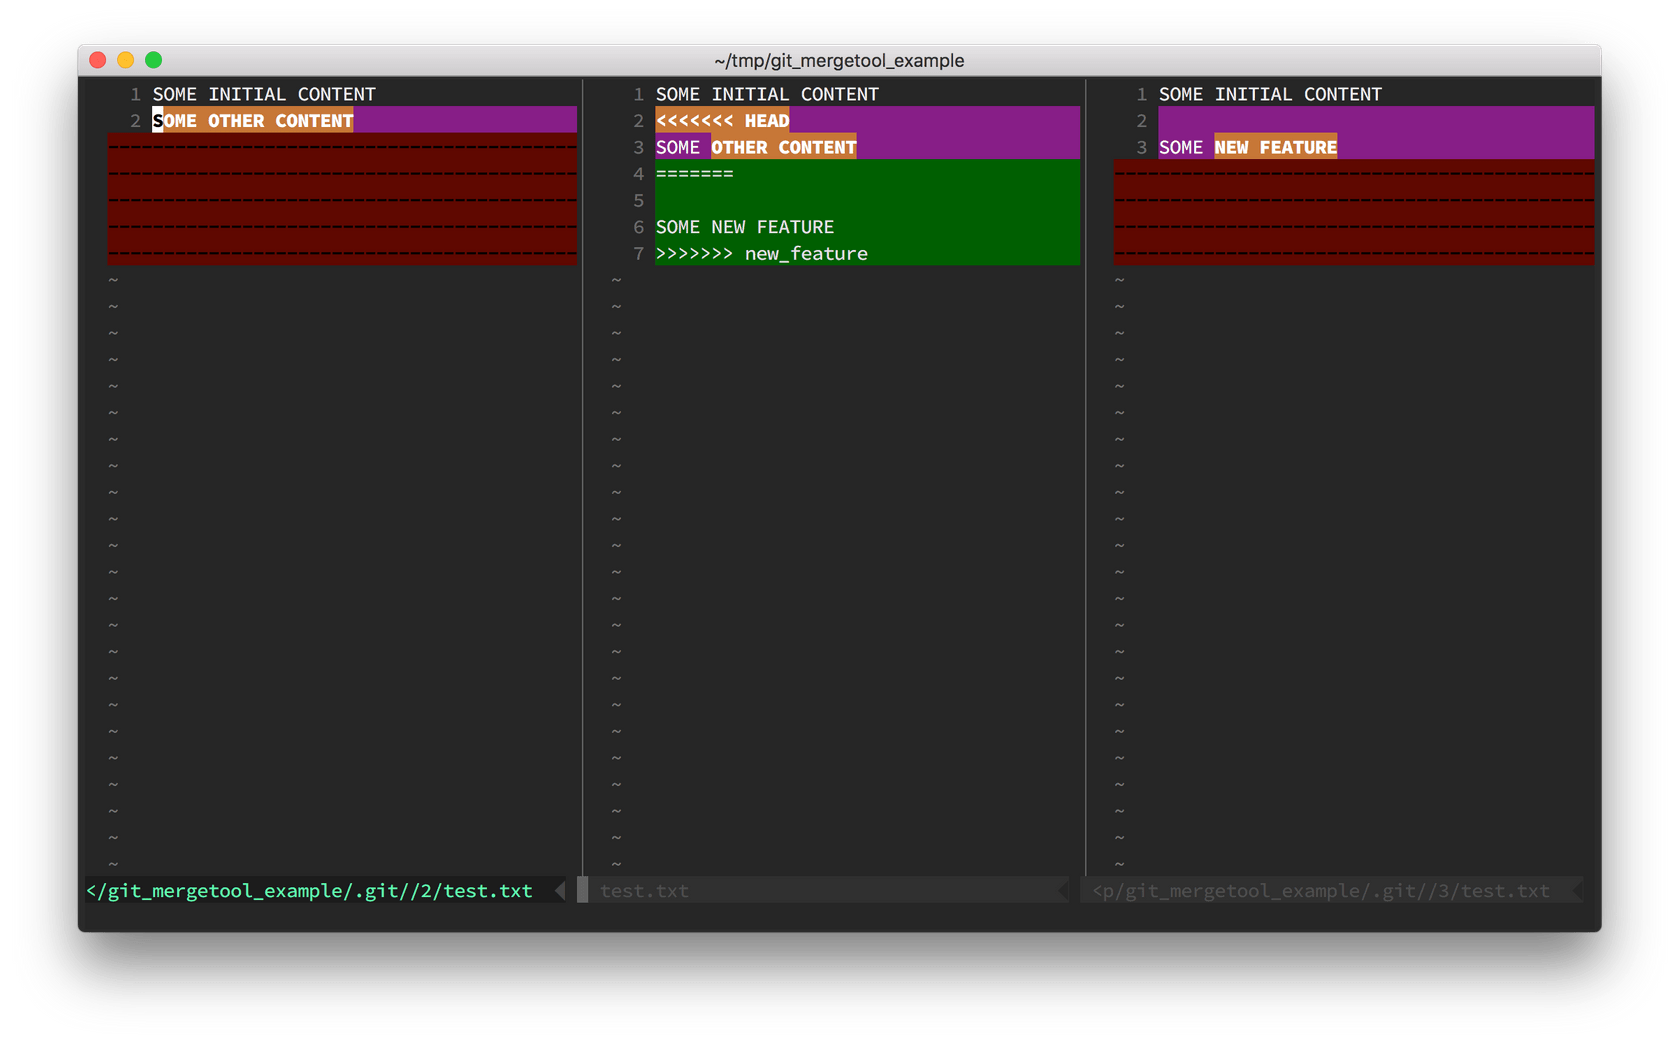Click 'SOME NEW FEATURE' in right pane

tap(1248, 147)
